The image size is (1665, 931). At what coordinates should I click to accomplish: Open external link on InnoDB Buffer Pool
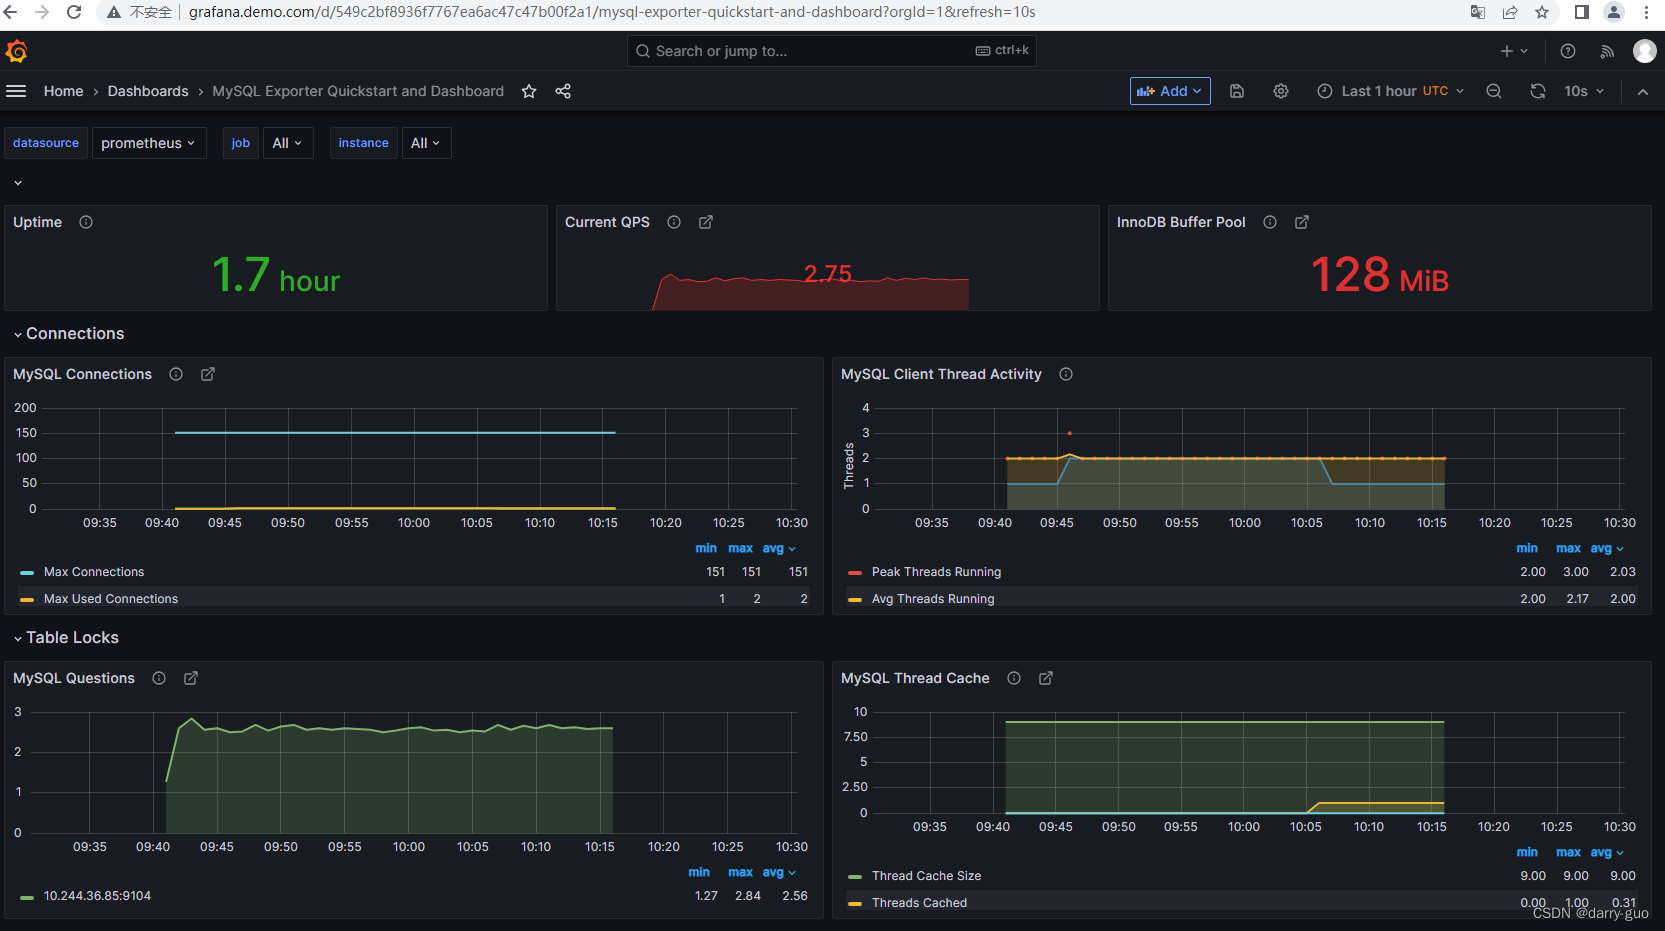coord(1302,222)
